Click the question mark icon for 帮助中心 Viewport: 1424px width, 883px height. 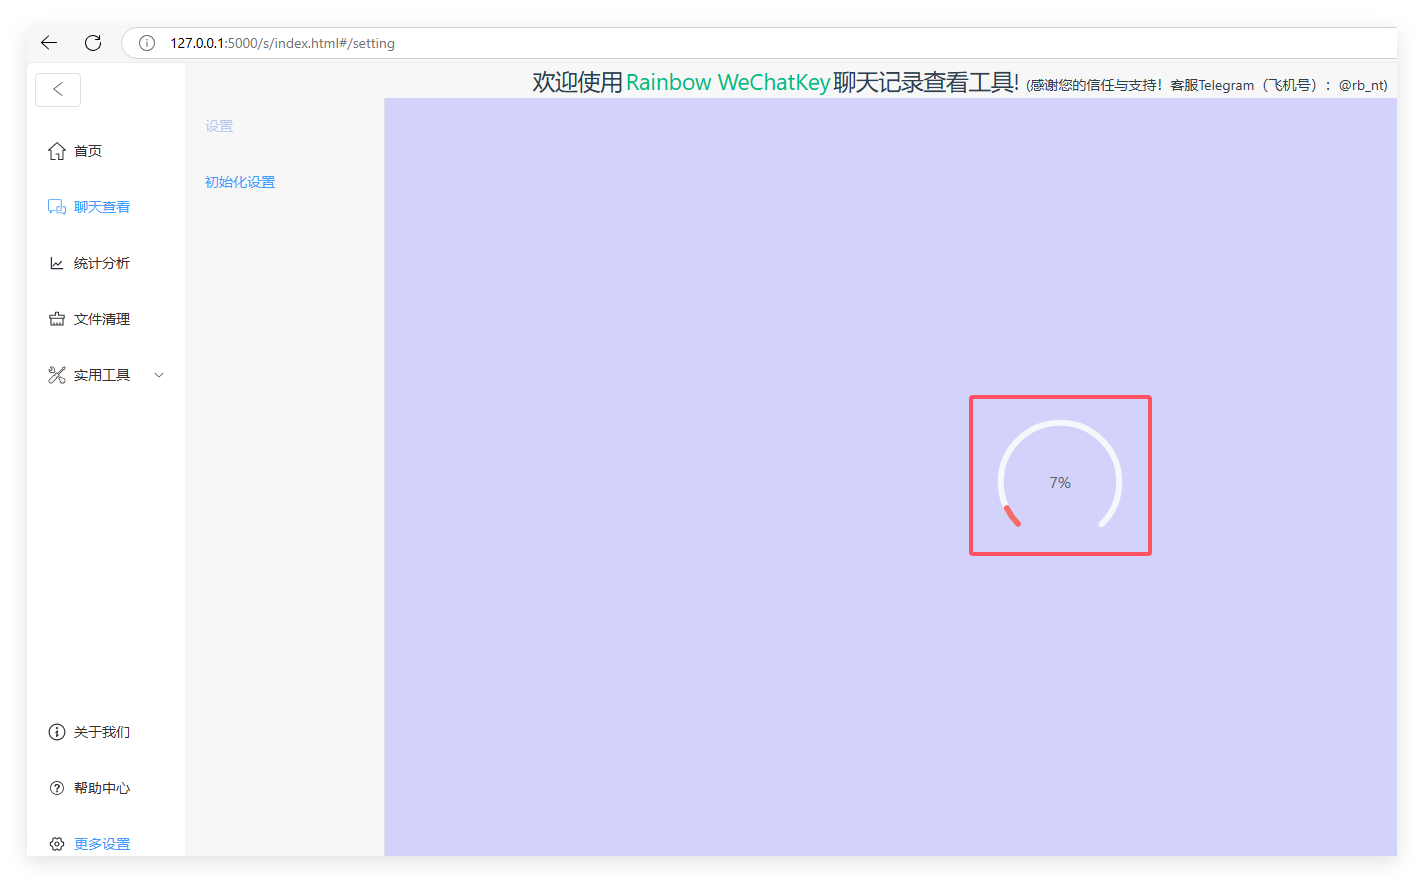[57, 788]
